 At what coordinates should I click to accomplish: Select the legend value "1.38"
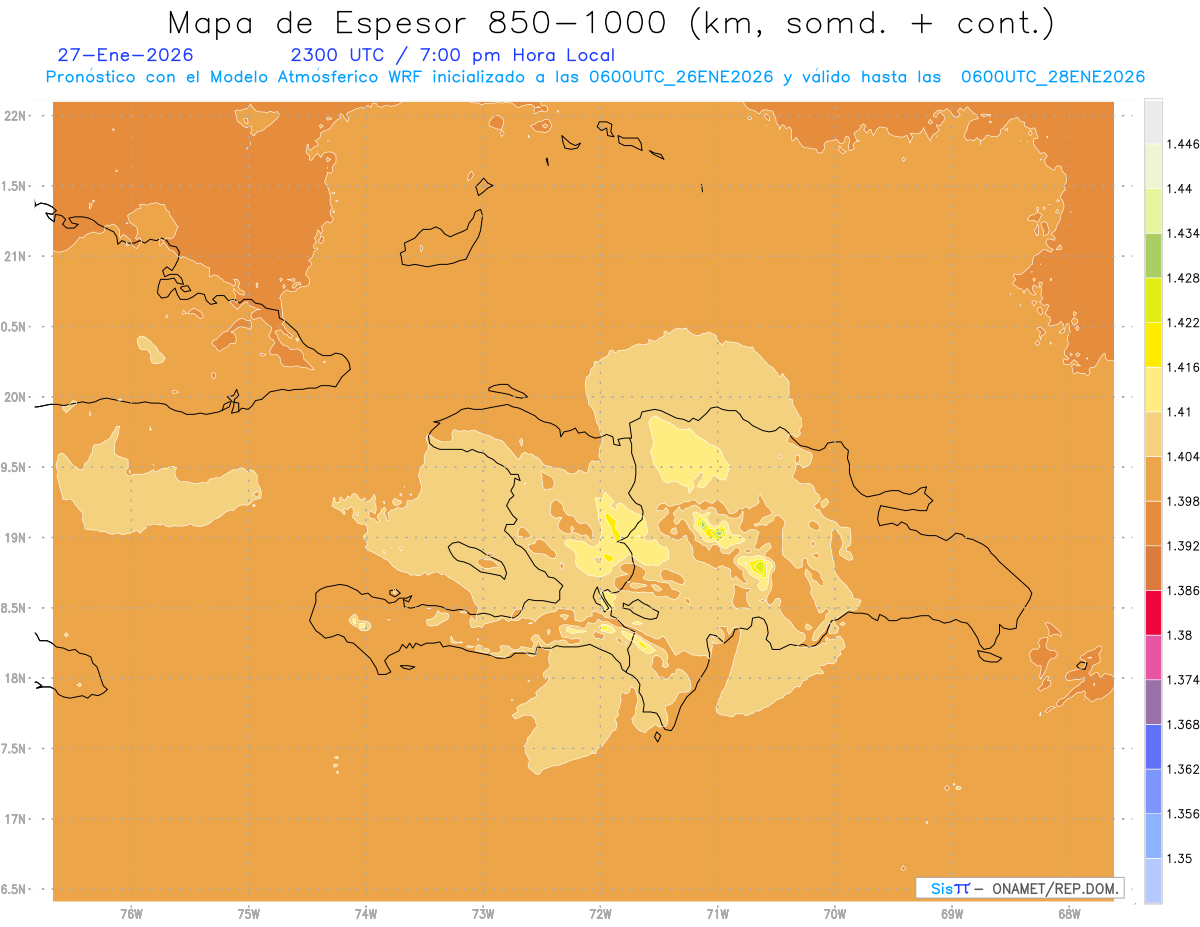coord(1178,635)
